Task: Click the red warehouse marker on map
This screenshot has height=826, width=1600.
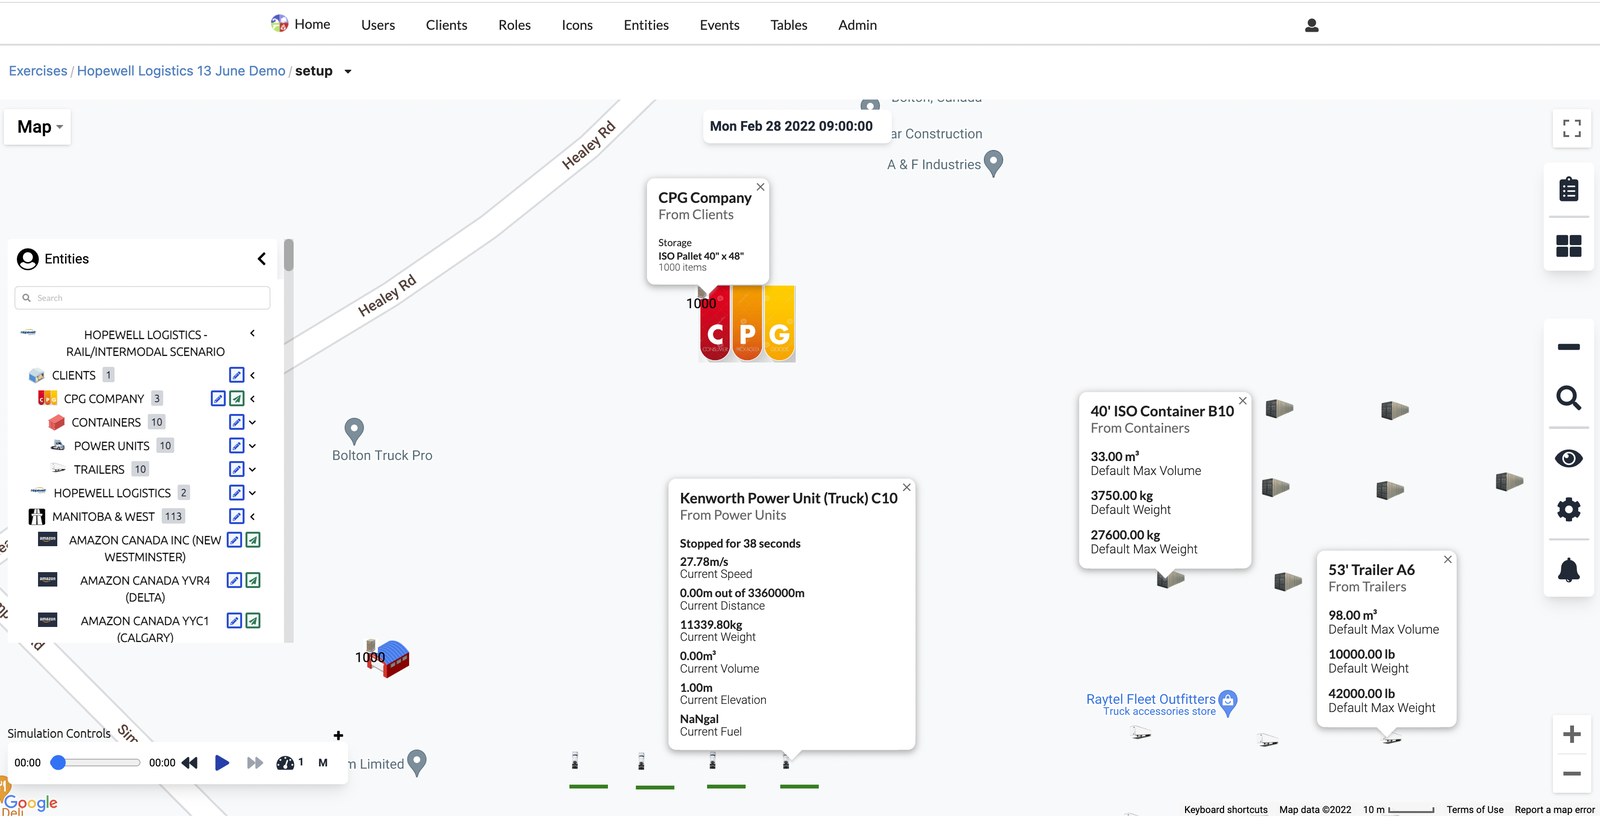Action: point(390,659)
